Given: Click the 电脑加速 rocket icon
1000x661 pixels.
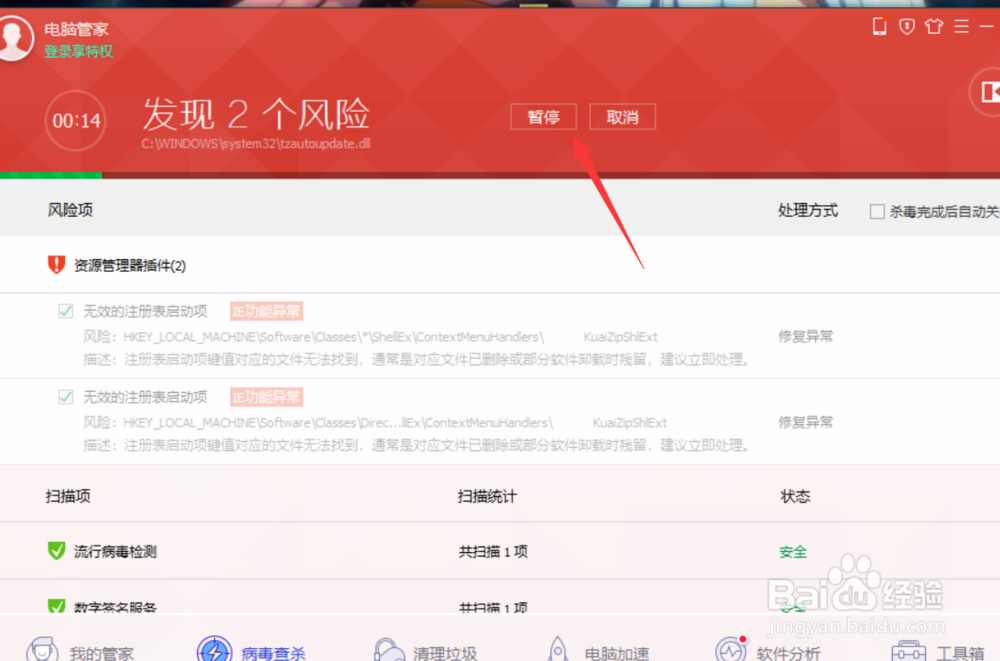Looking at the screenshot, I should point(558,650).
